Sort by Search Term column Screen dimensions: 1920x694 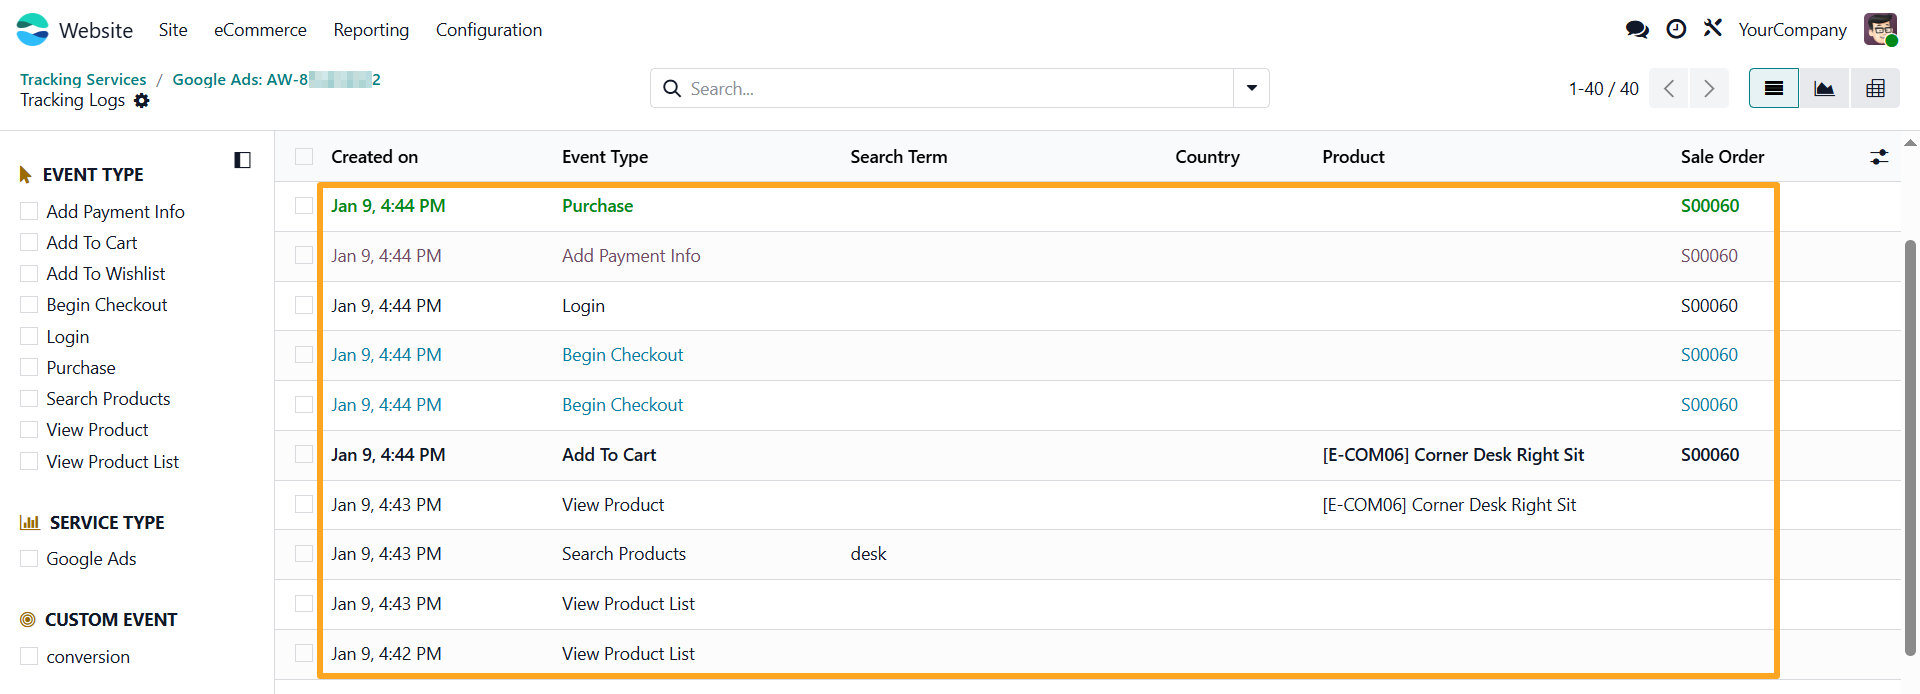[899, 156]
